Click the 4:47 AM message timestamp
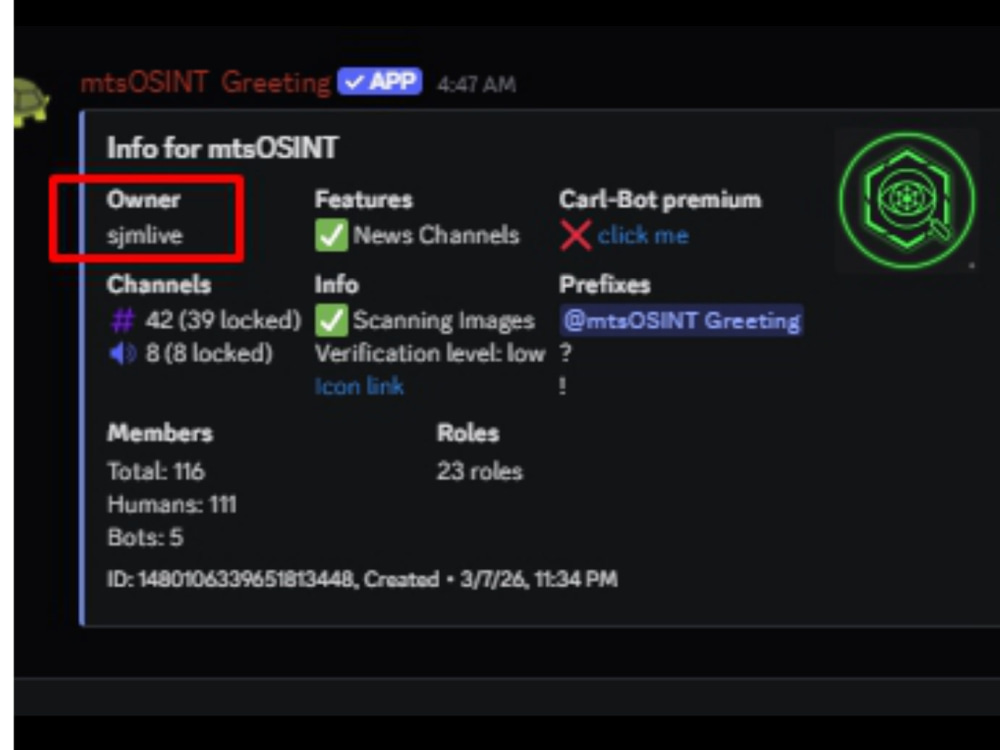The image size is (1000, 750). click(x=476, y=84)
